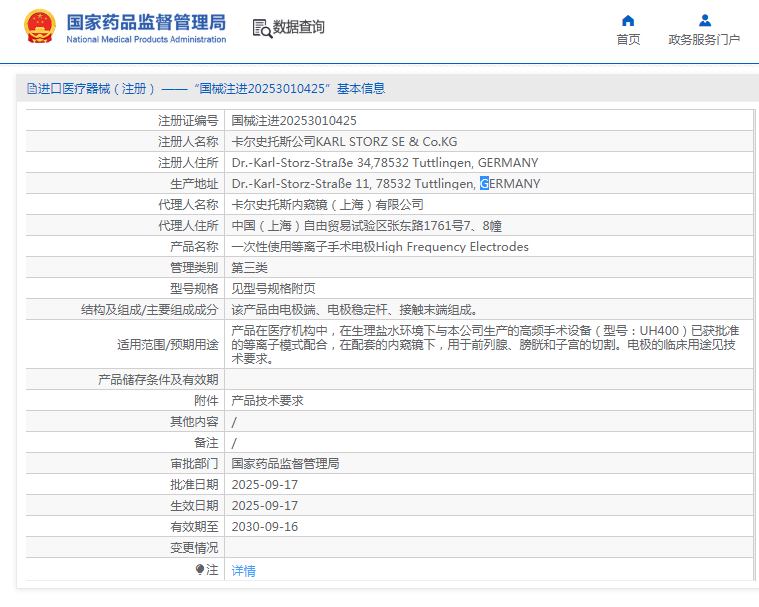Click 产品技术要求 attachment value
The image size is (759, 607).
pyautogui.click(x=267, y=401)
